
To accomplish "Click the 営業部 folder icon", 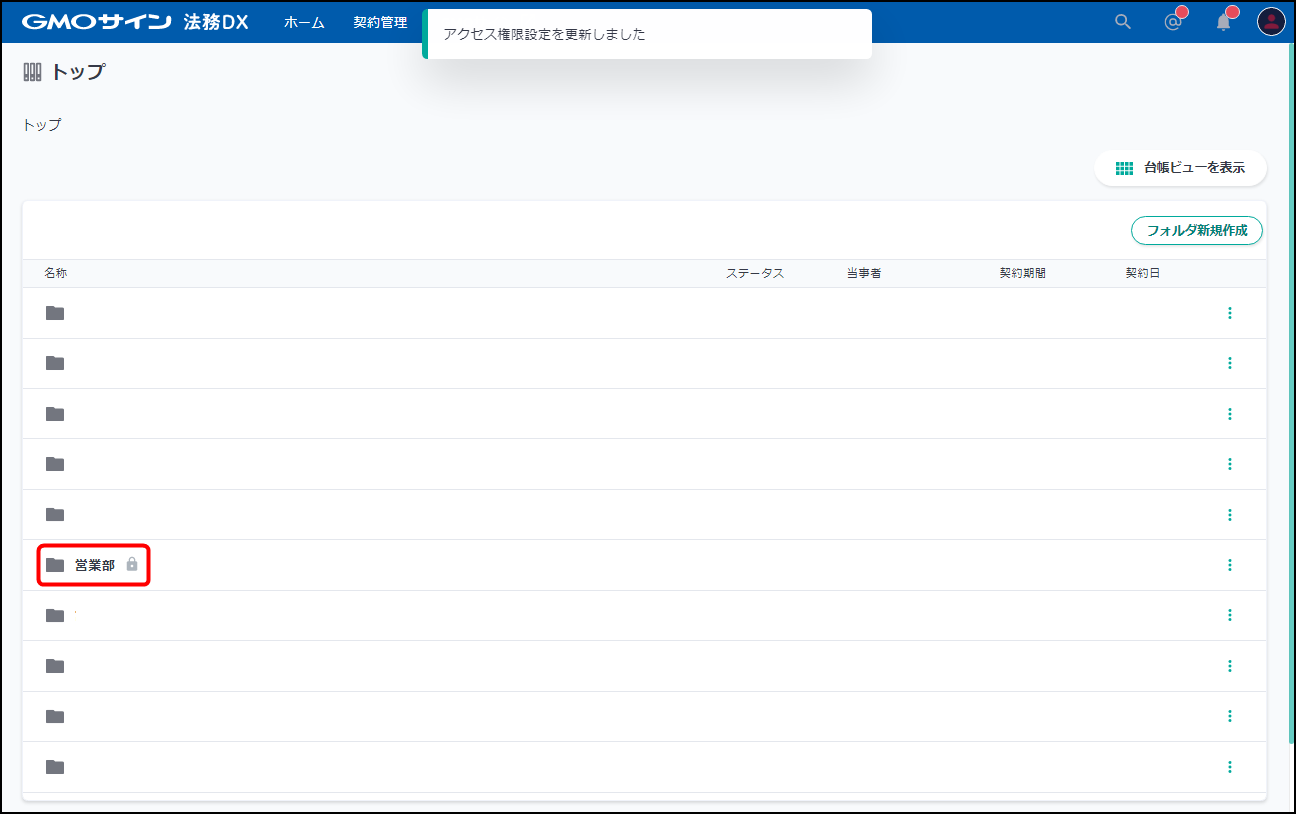I will (x=55, y=565).
